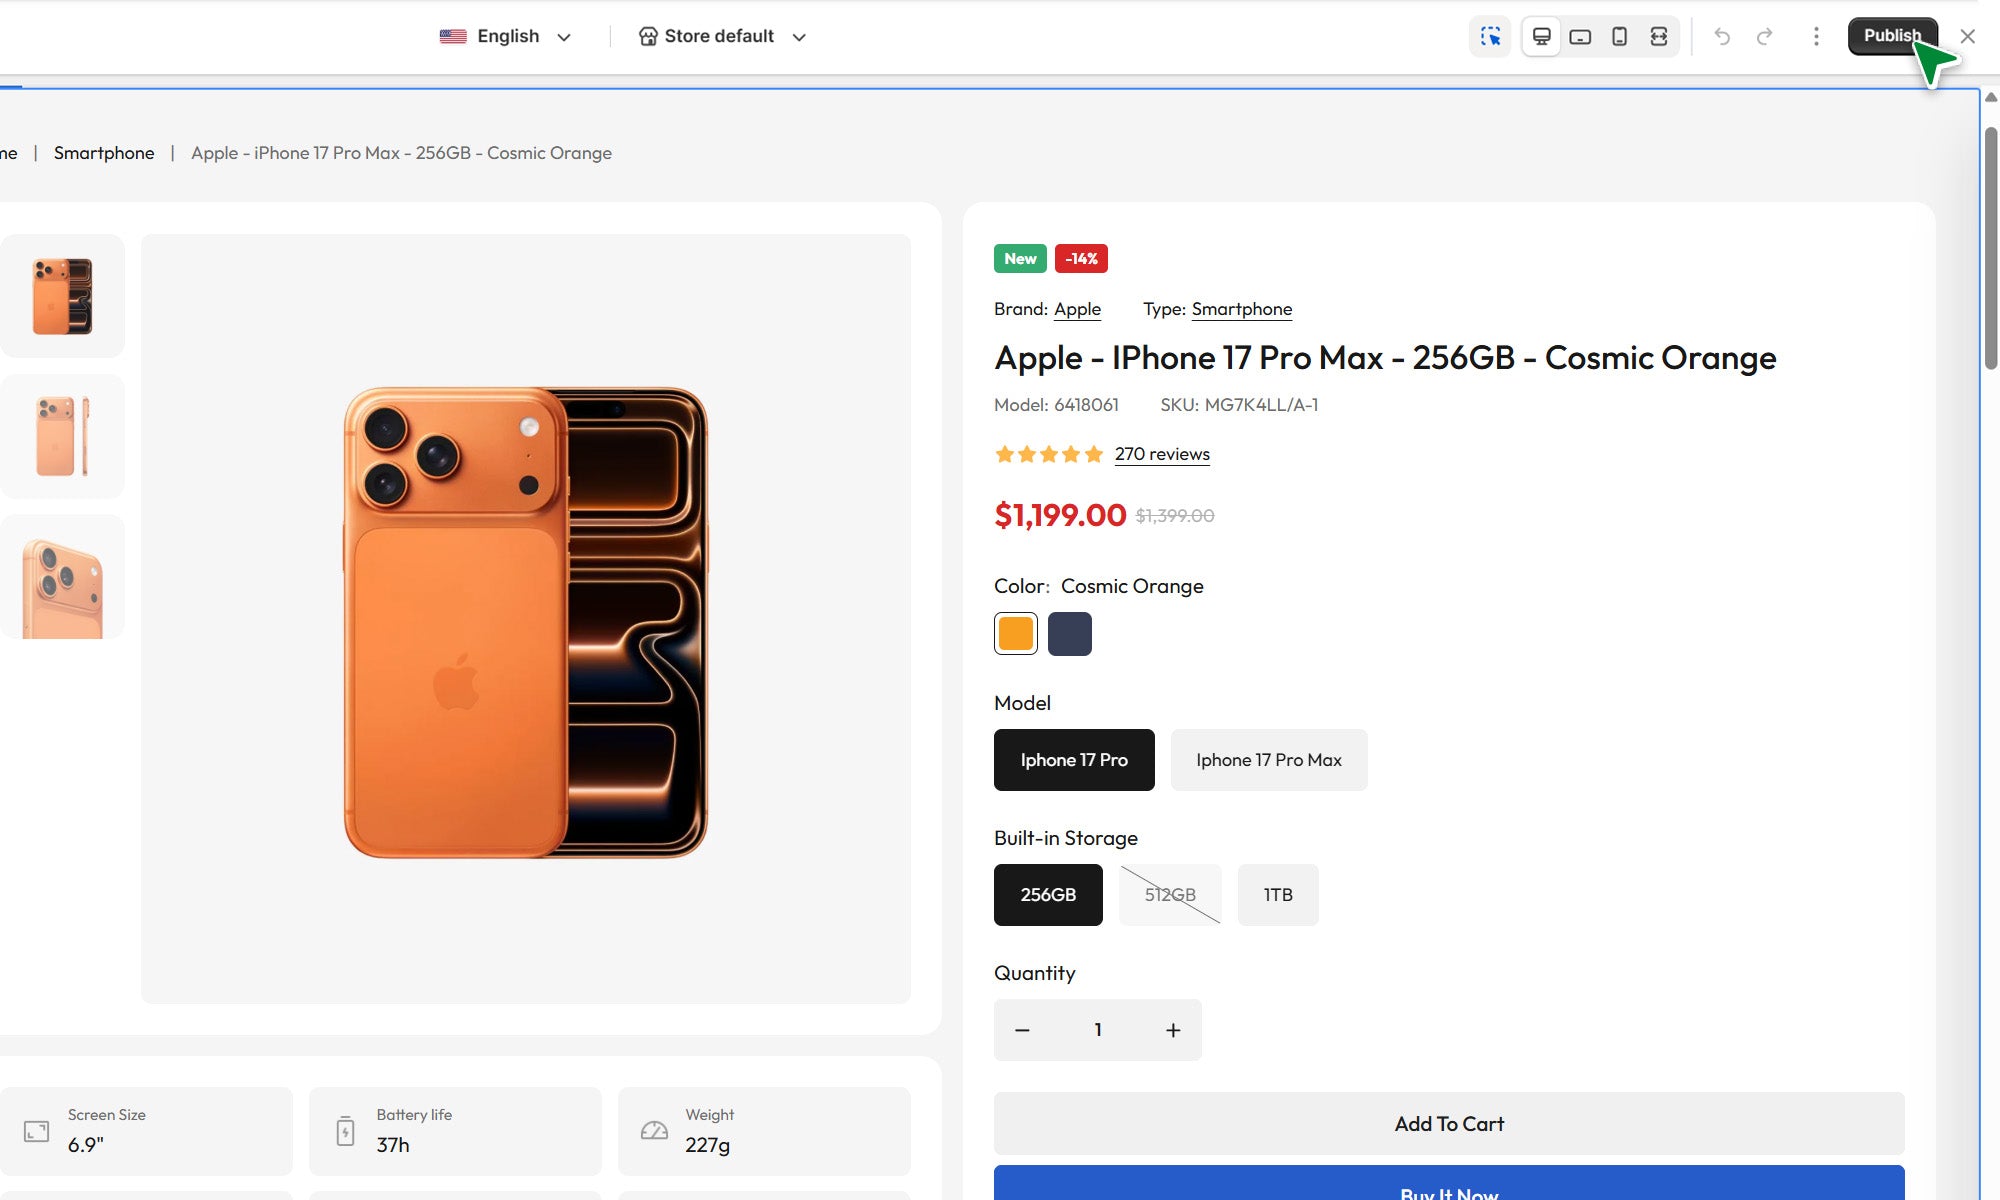Expand the Store default dropdown
2000x1200 pixels.
721,37
